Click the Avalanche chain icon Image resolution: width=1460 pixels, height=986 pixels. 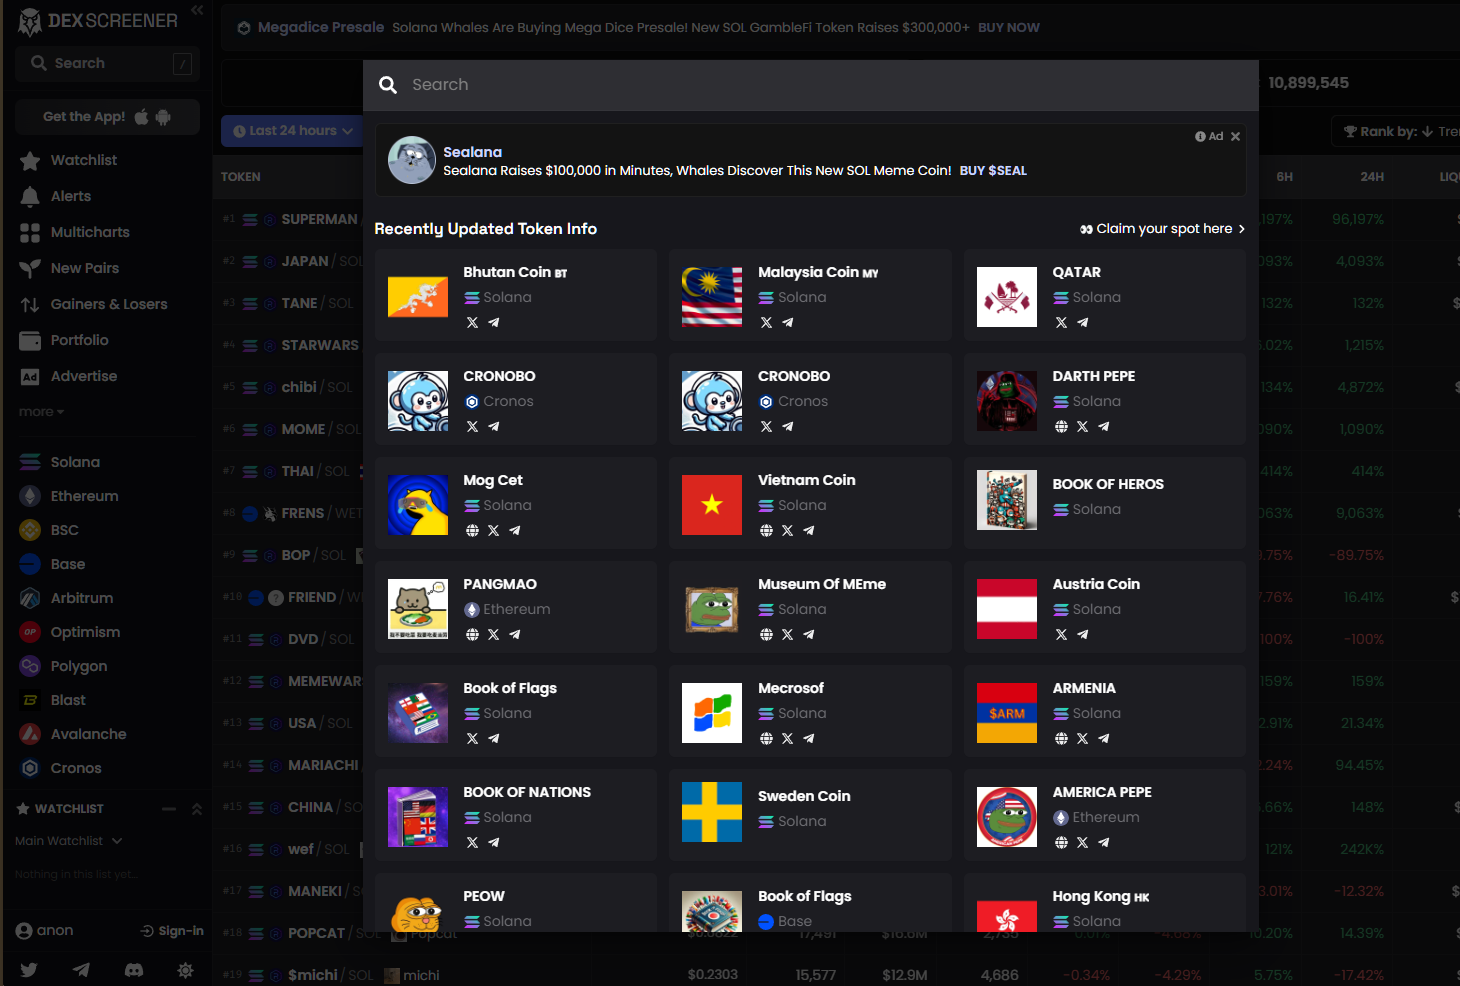30,734
